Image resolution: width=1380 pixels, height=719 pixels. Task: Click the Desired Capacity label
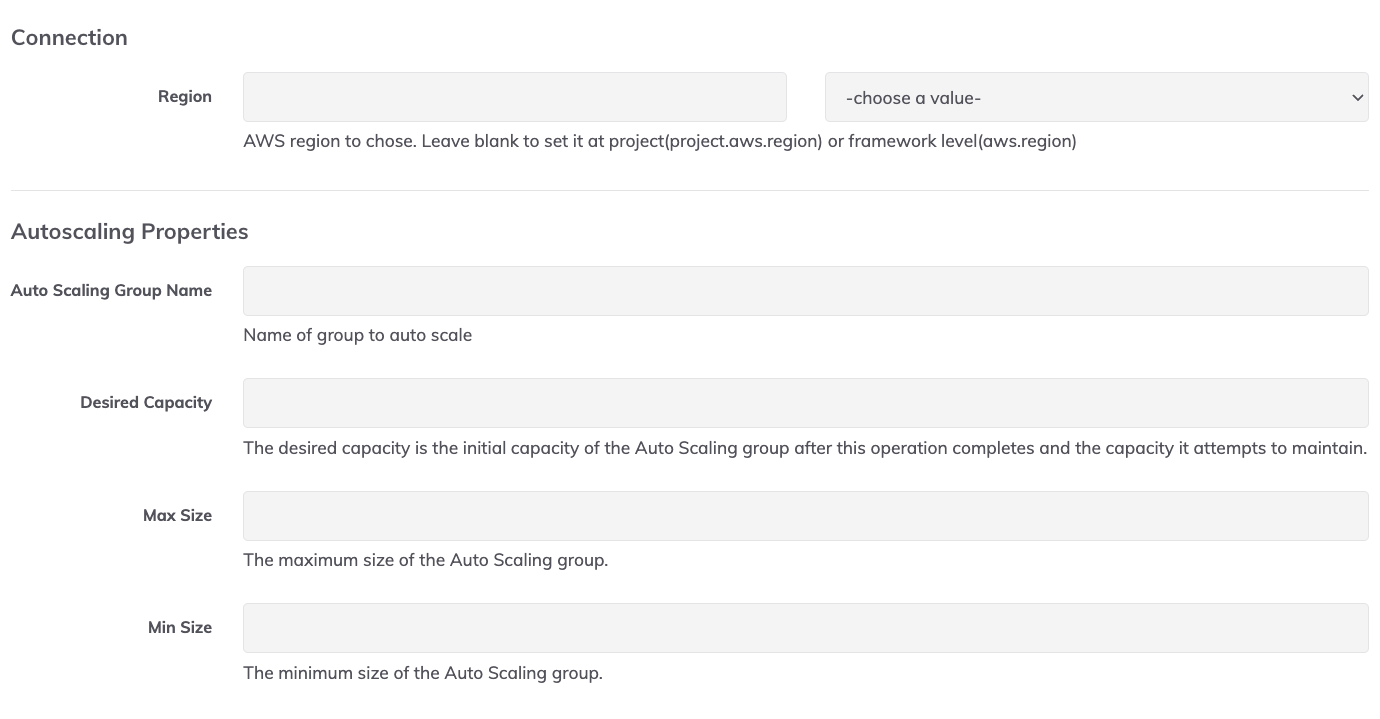click(146, 402)
